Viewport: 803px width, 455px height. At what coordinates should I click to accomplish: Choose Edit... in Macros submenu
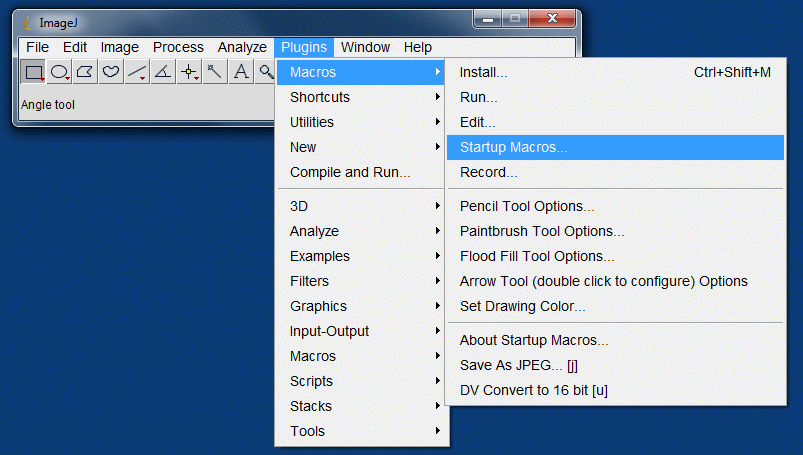point(616,122)
